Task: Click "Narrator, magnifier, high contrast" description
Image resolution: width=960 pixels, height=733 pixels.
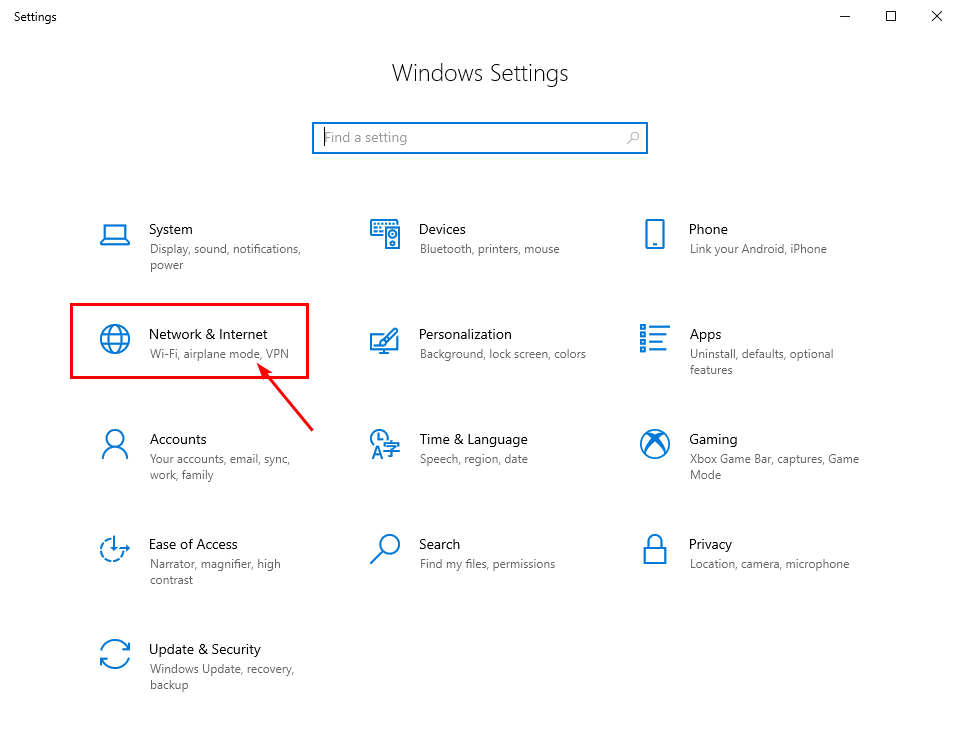Action: pos(215,572)
